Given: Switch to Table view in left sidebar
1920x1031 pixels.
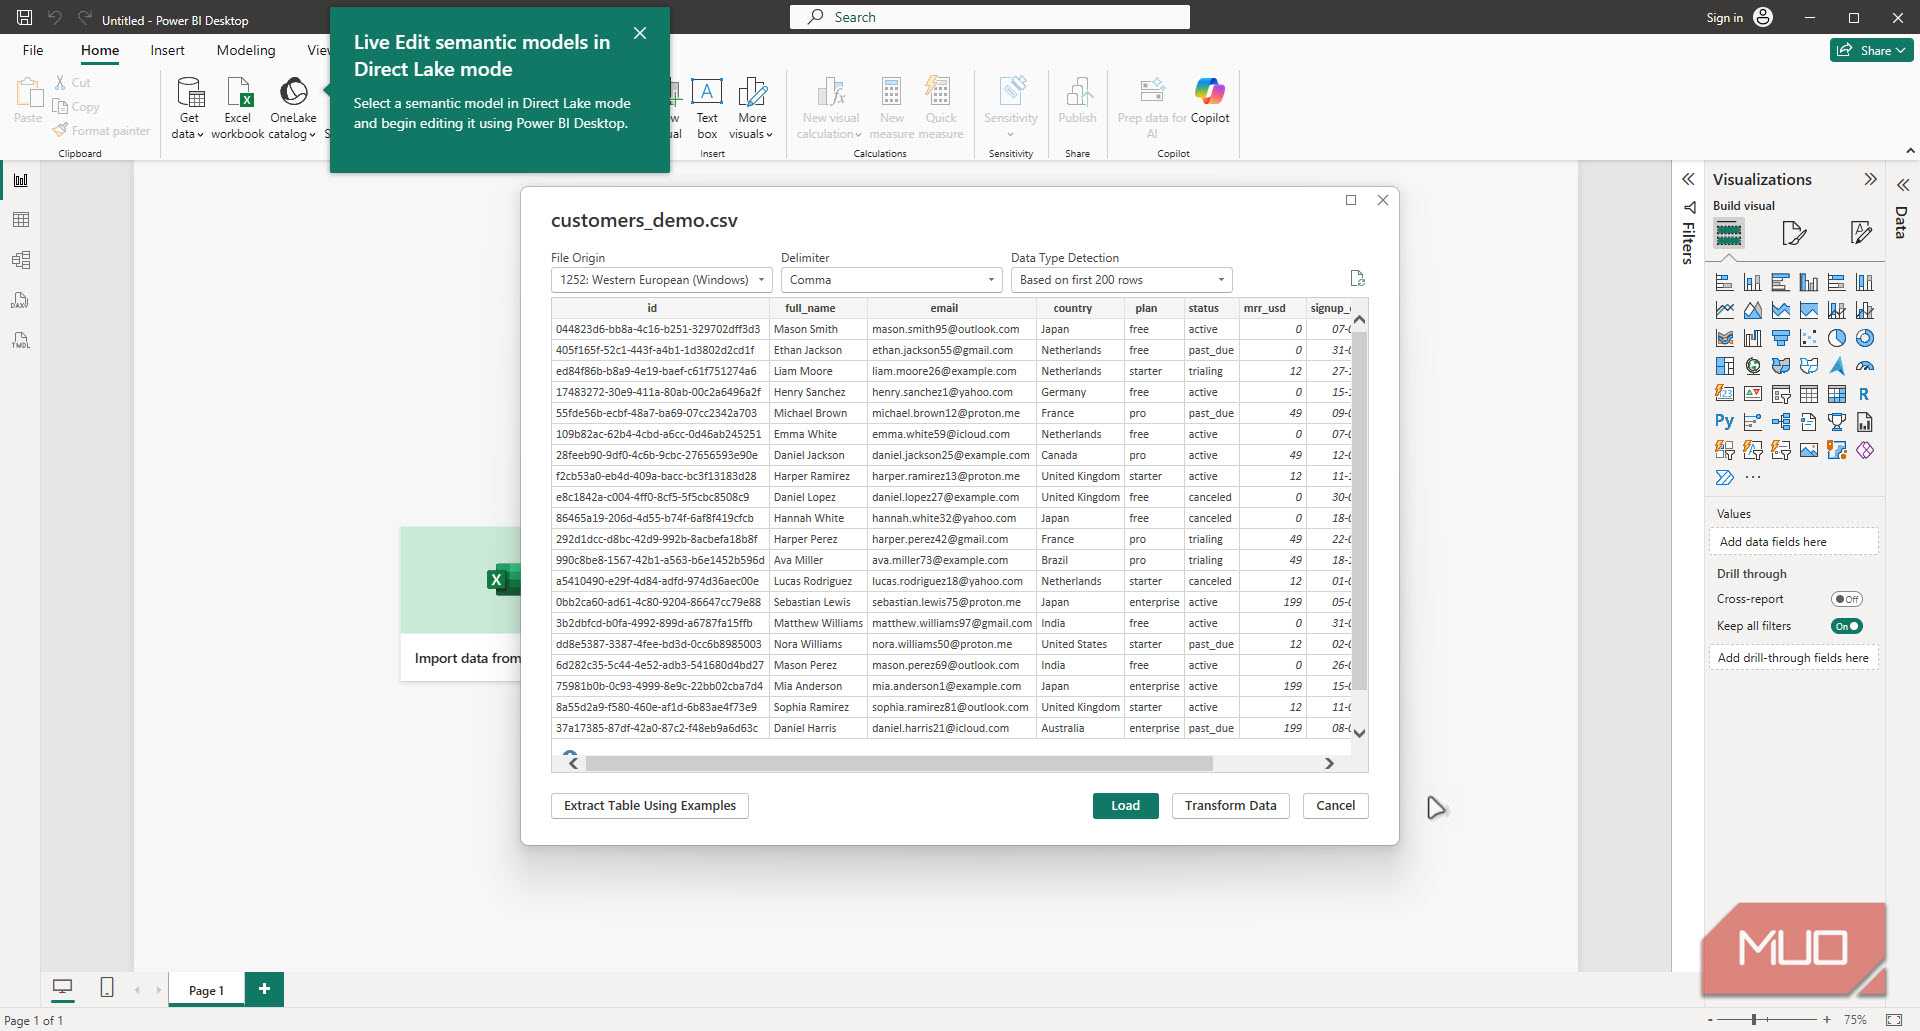Looking at the screenshot, I should [x=21, y=220].
